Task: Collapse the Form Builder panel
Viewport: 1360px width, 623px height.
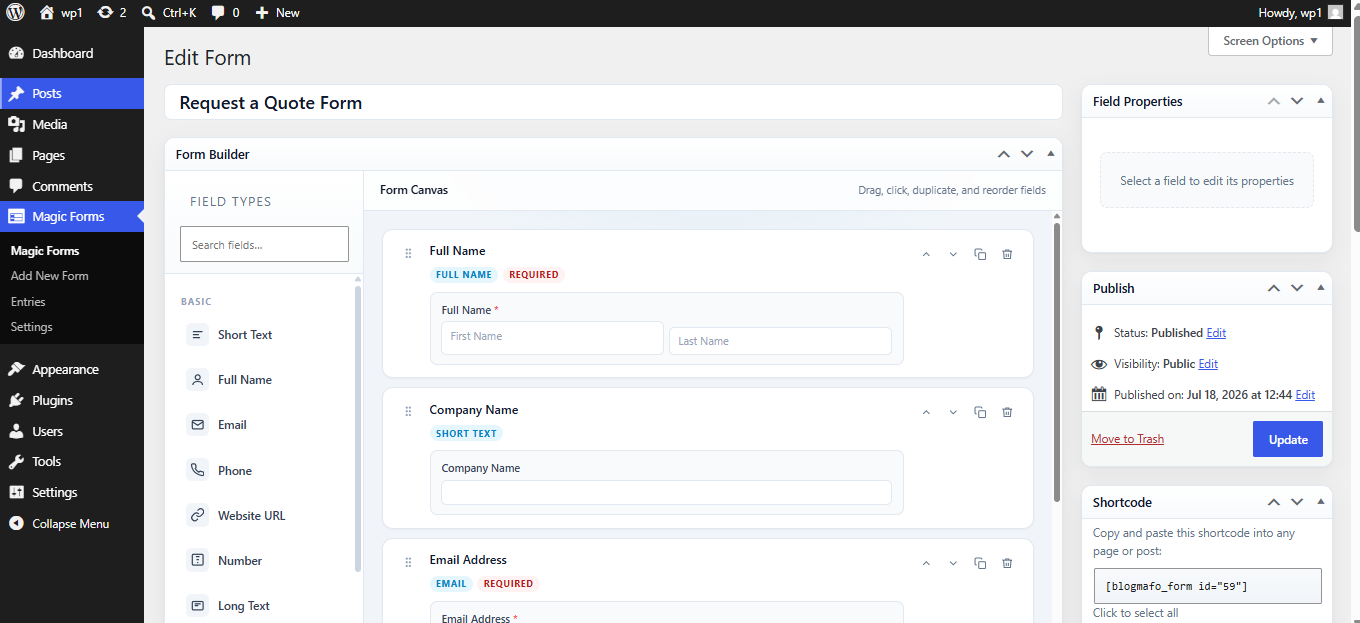Action: [x=1050, y=154]
